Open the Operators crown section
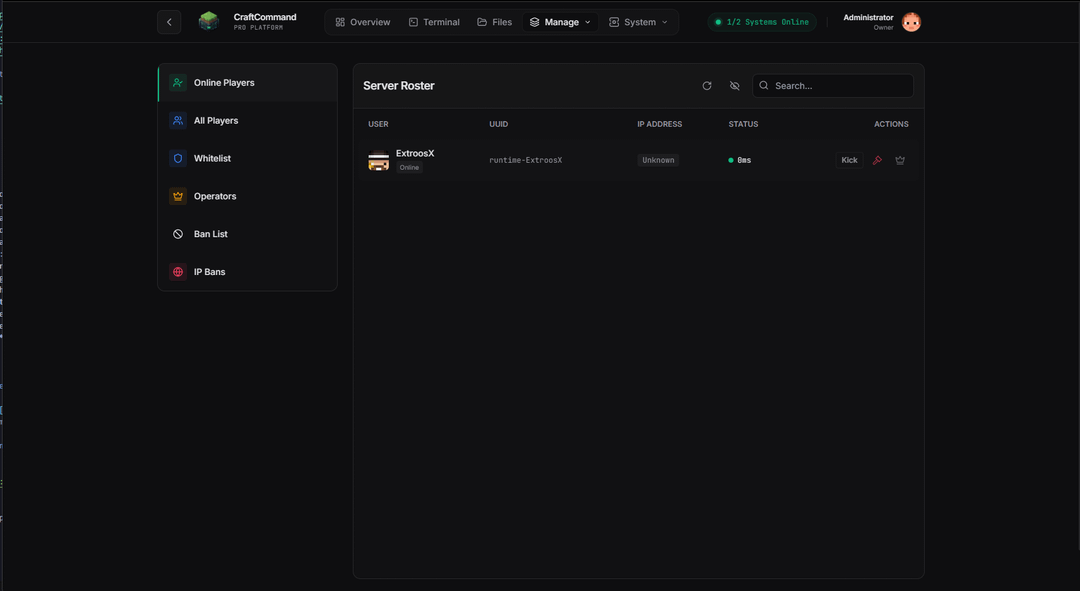This screenshot has width=1080, height=591. (215, 196)
